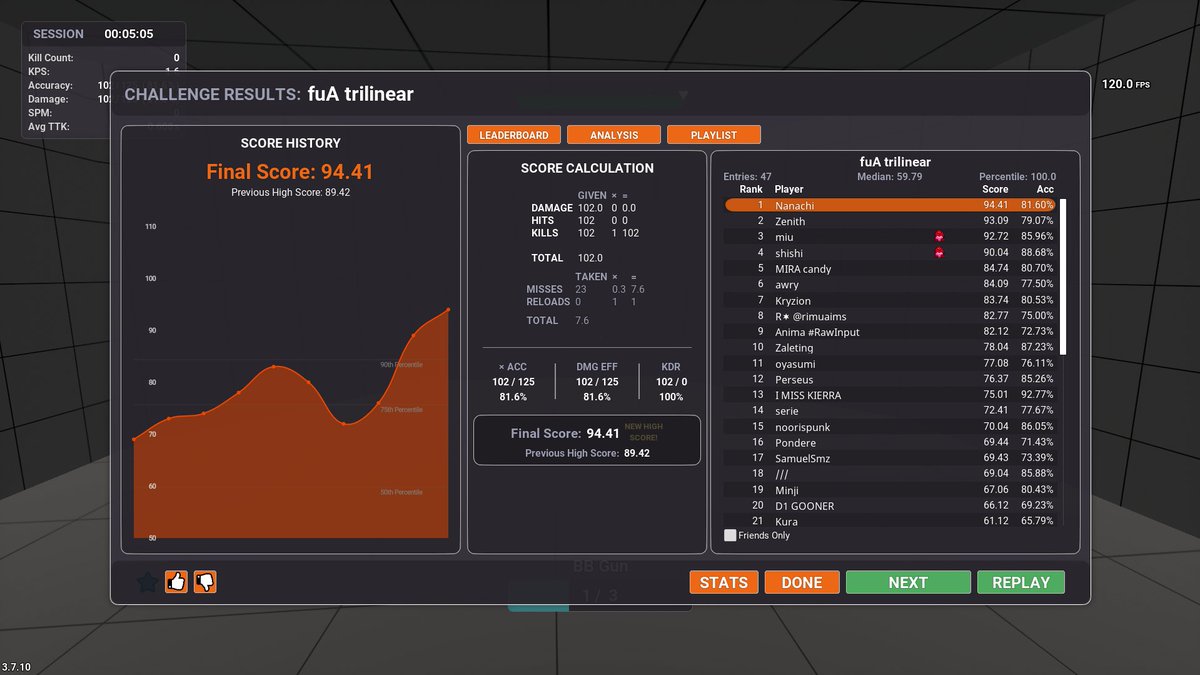Click the 75th Percentile graph label

click(x=401, y=410)
